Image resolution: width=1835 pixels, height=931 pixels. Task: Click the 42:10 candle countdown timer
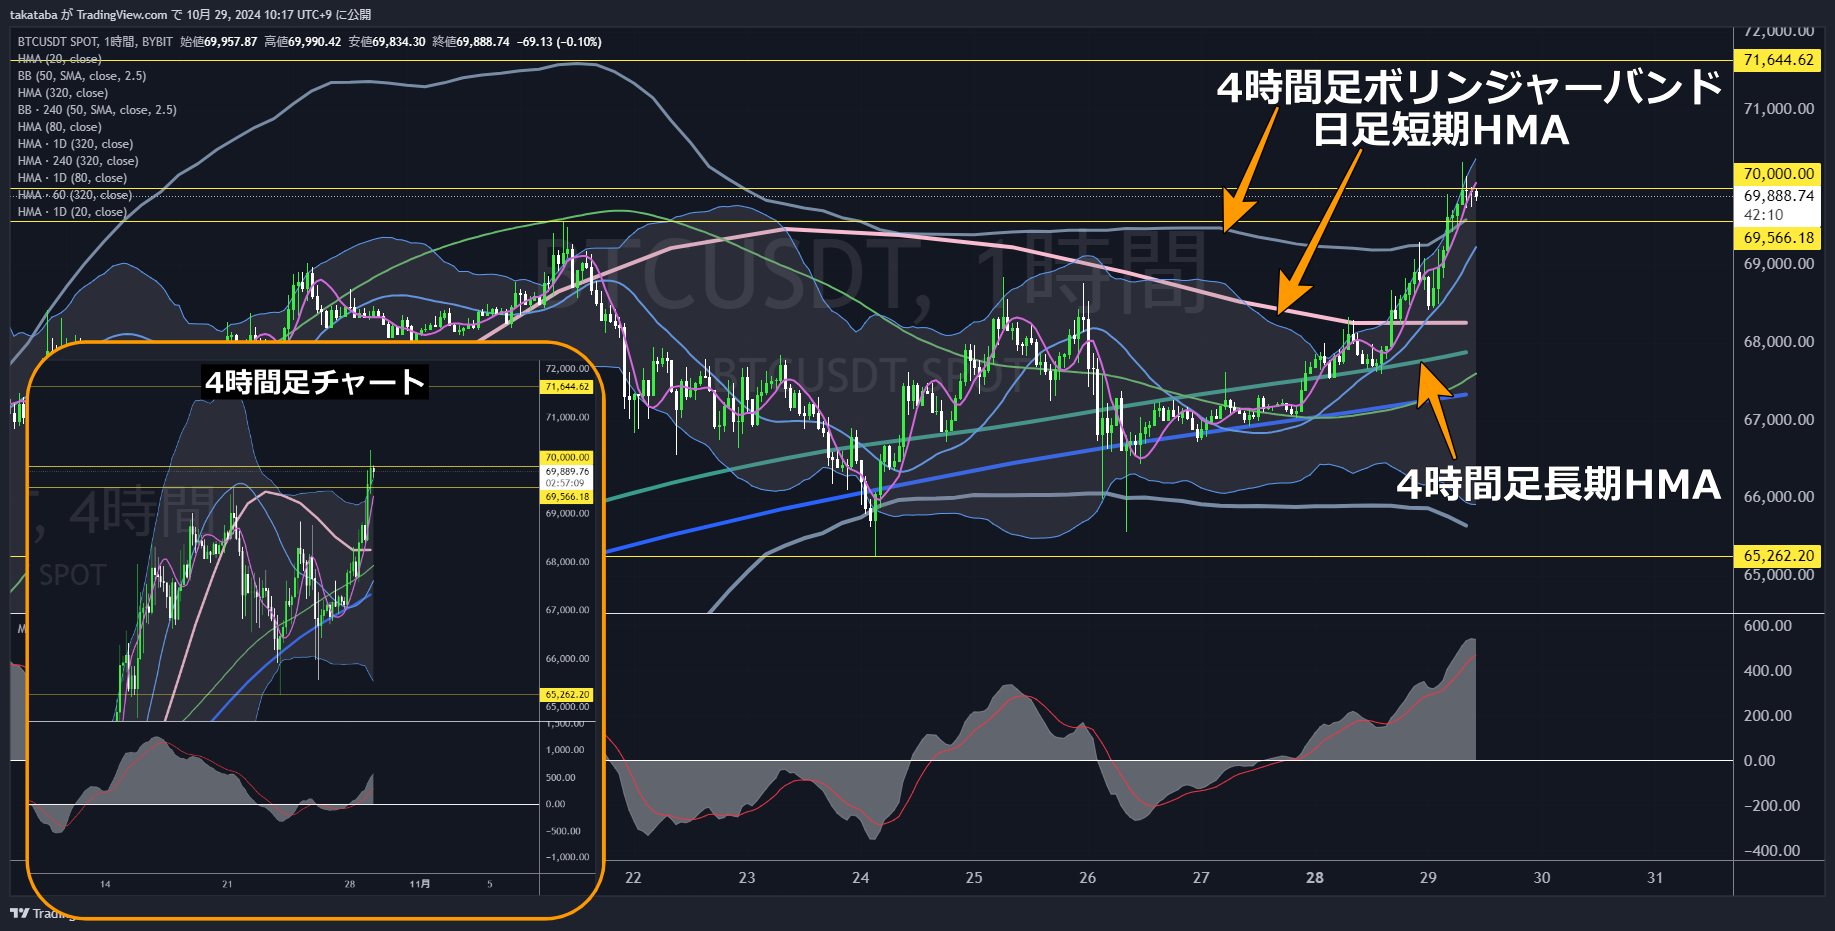click(1763, 215)
